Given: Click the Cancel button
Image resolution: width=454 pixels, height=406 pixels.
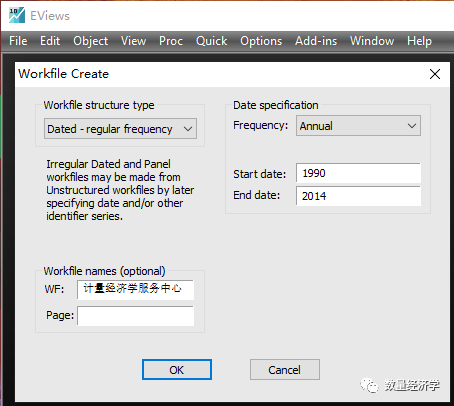Looking at the screenshot, I should (285, 370).
